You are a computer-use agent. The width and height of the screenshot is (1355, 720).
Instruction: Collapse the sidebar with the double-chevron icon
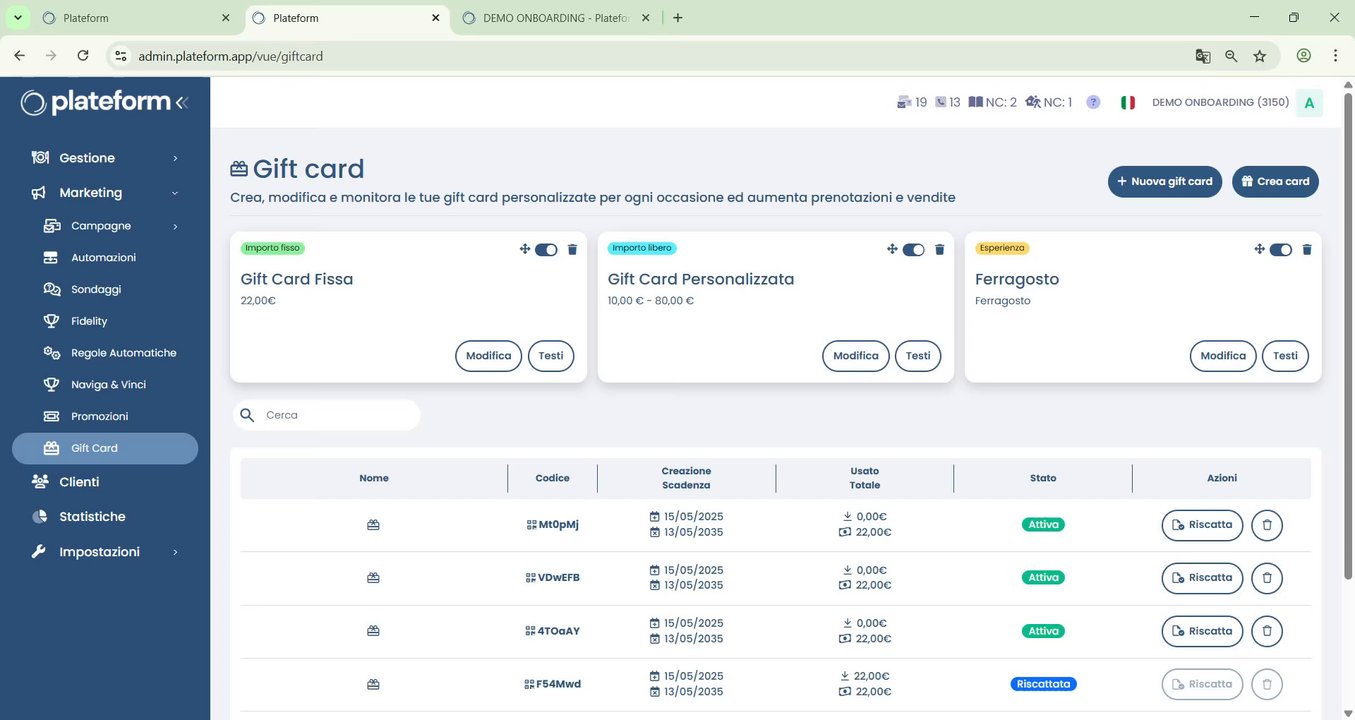click(x=181, y=102)
